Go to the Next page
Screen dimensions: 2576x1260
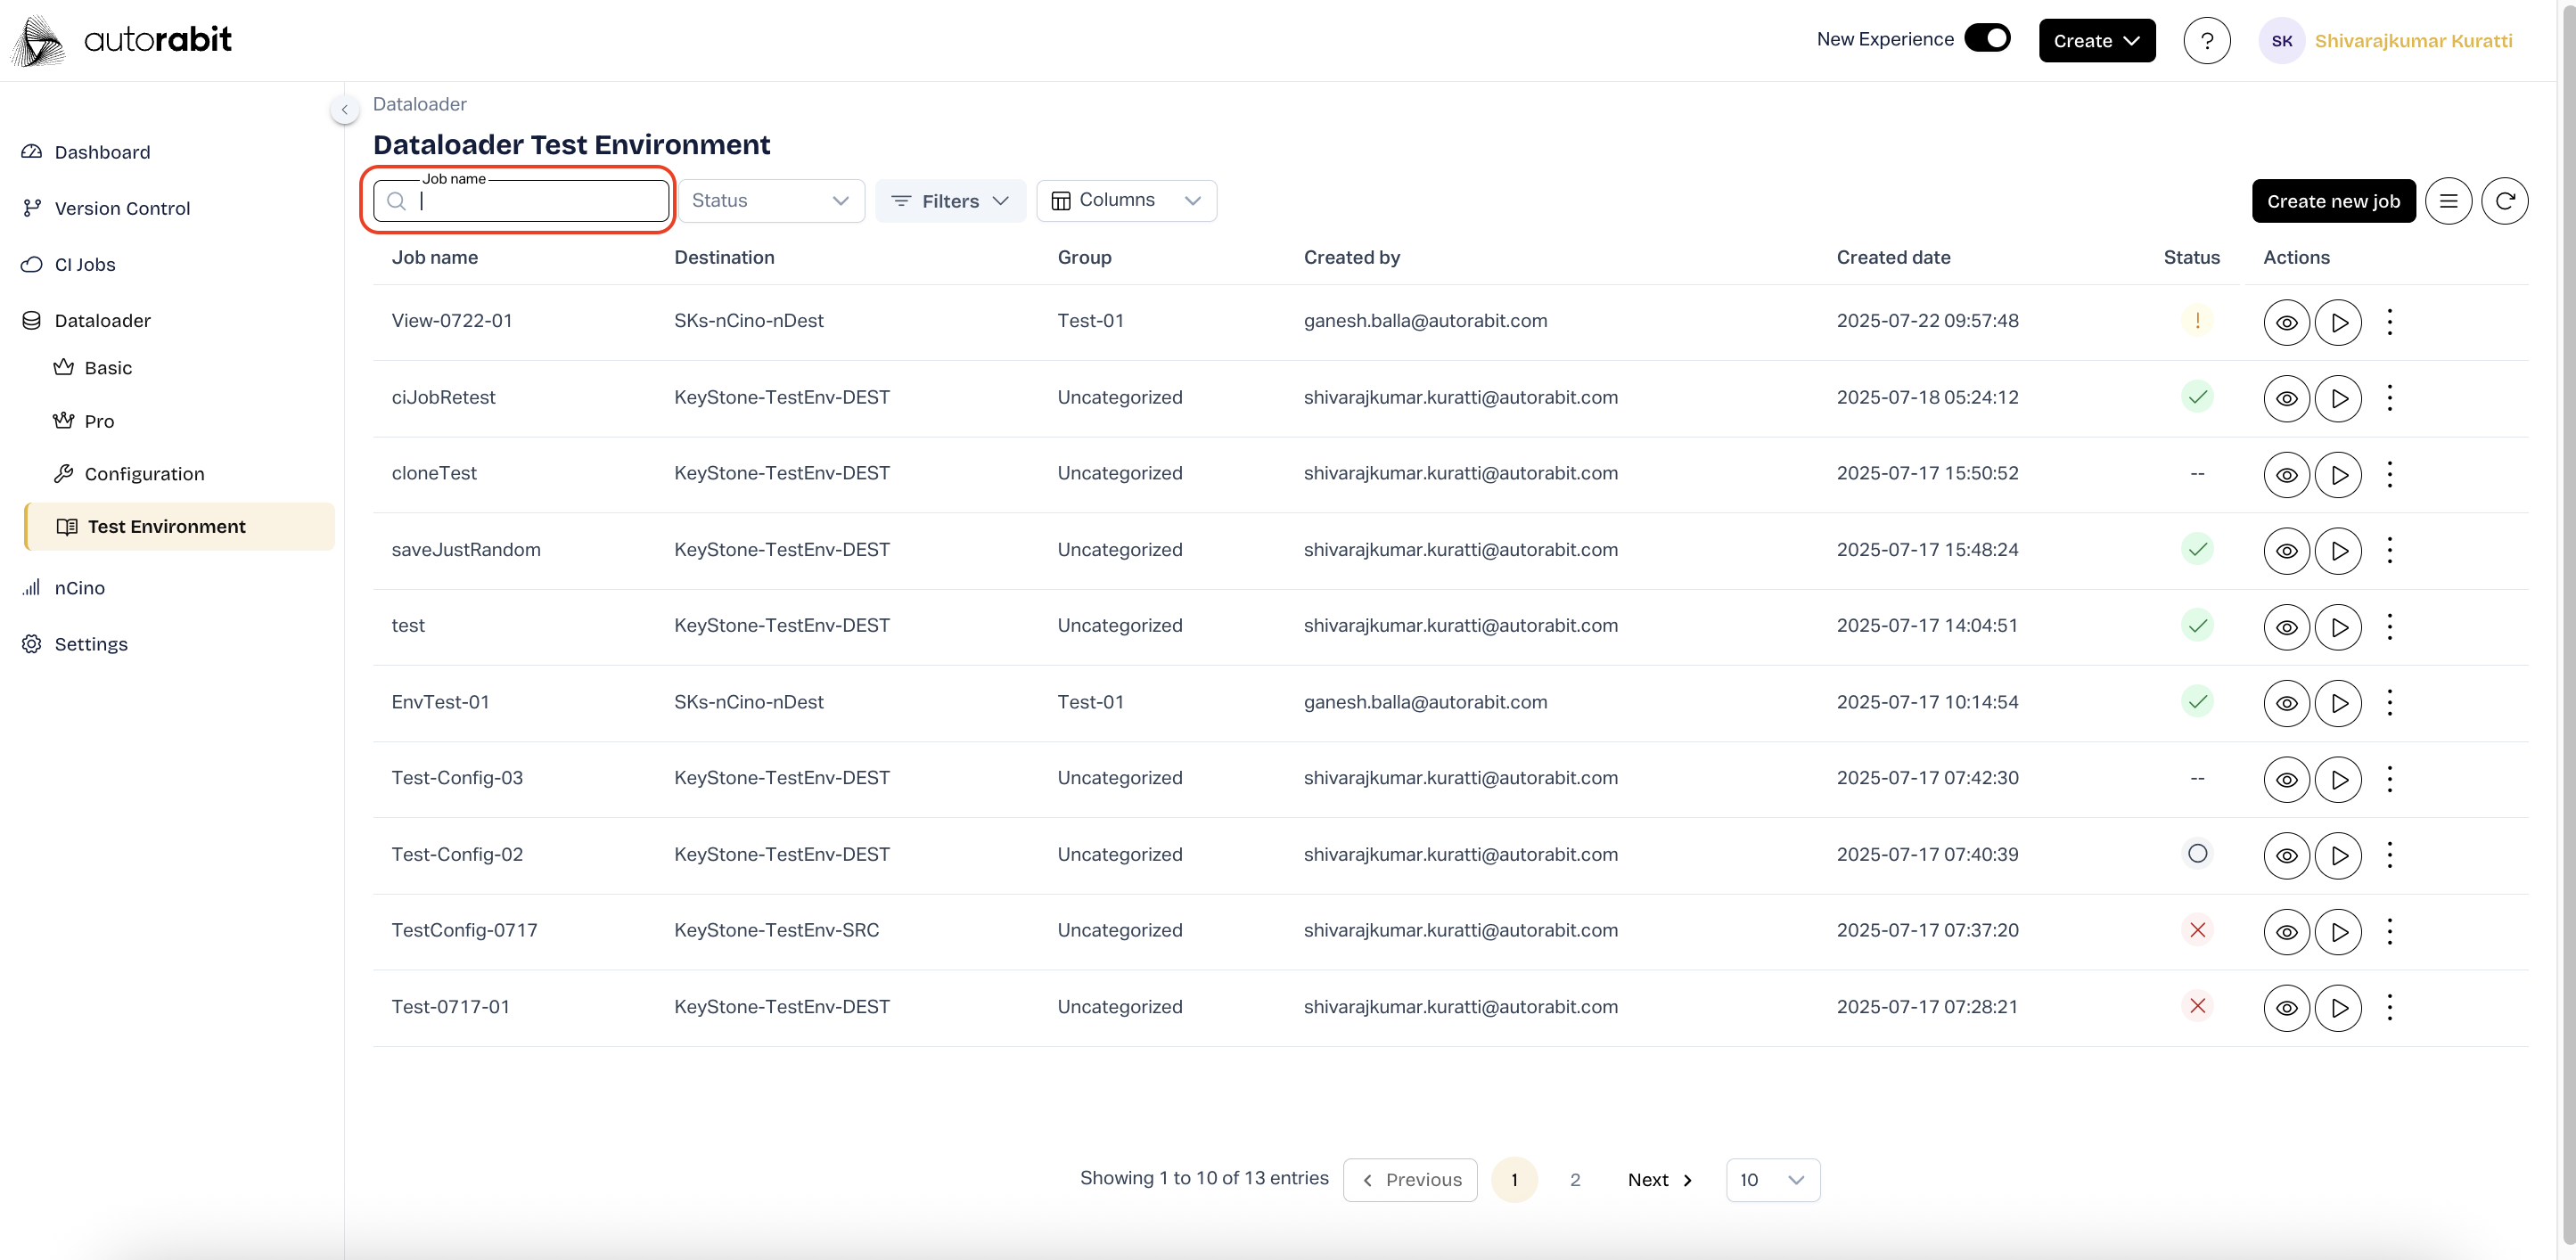[1659, 1180]
